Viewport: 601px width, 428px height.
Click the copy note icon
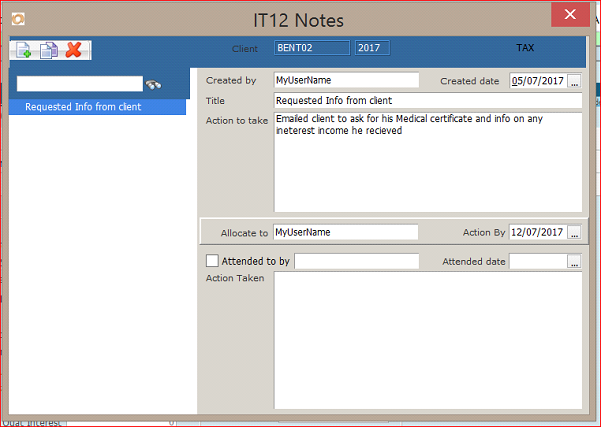[48, 50]
